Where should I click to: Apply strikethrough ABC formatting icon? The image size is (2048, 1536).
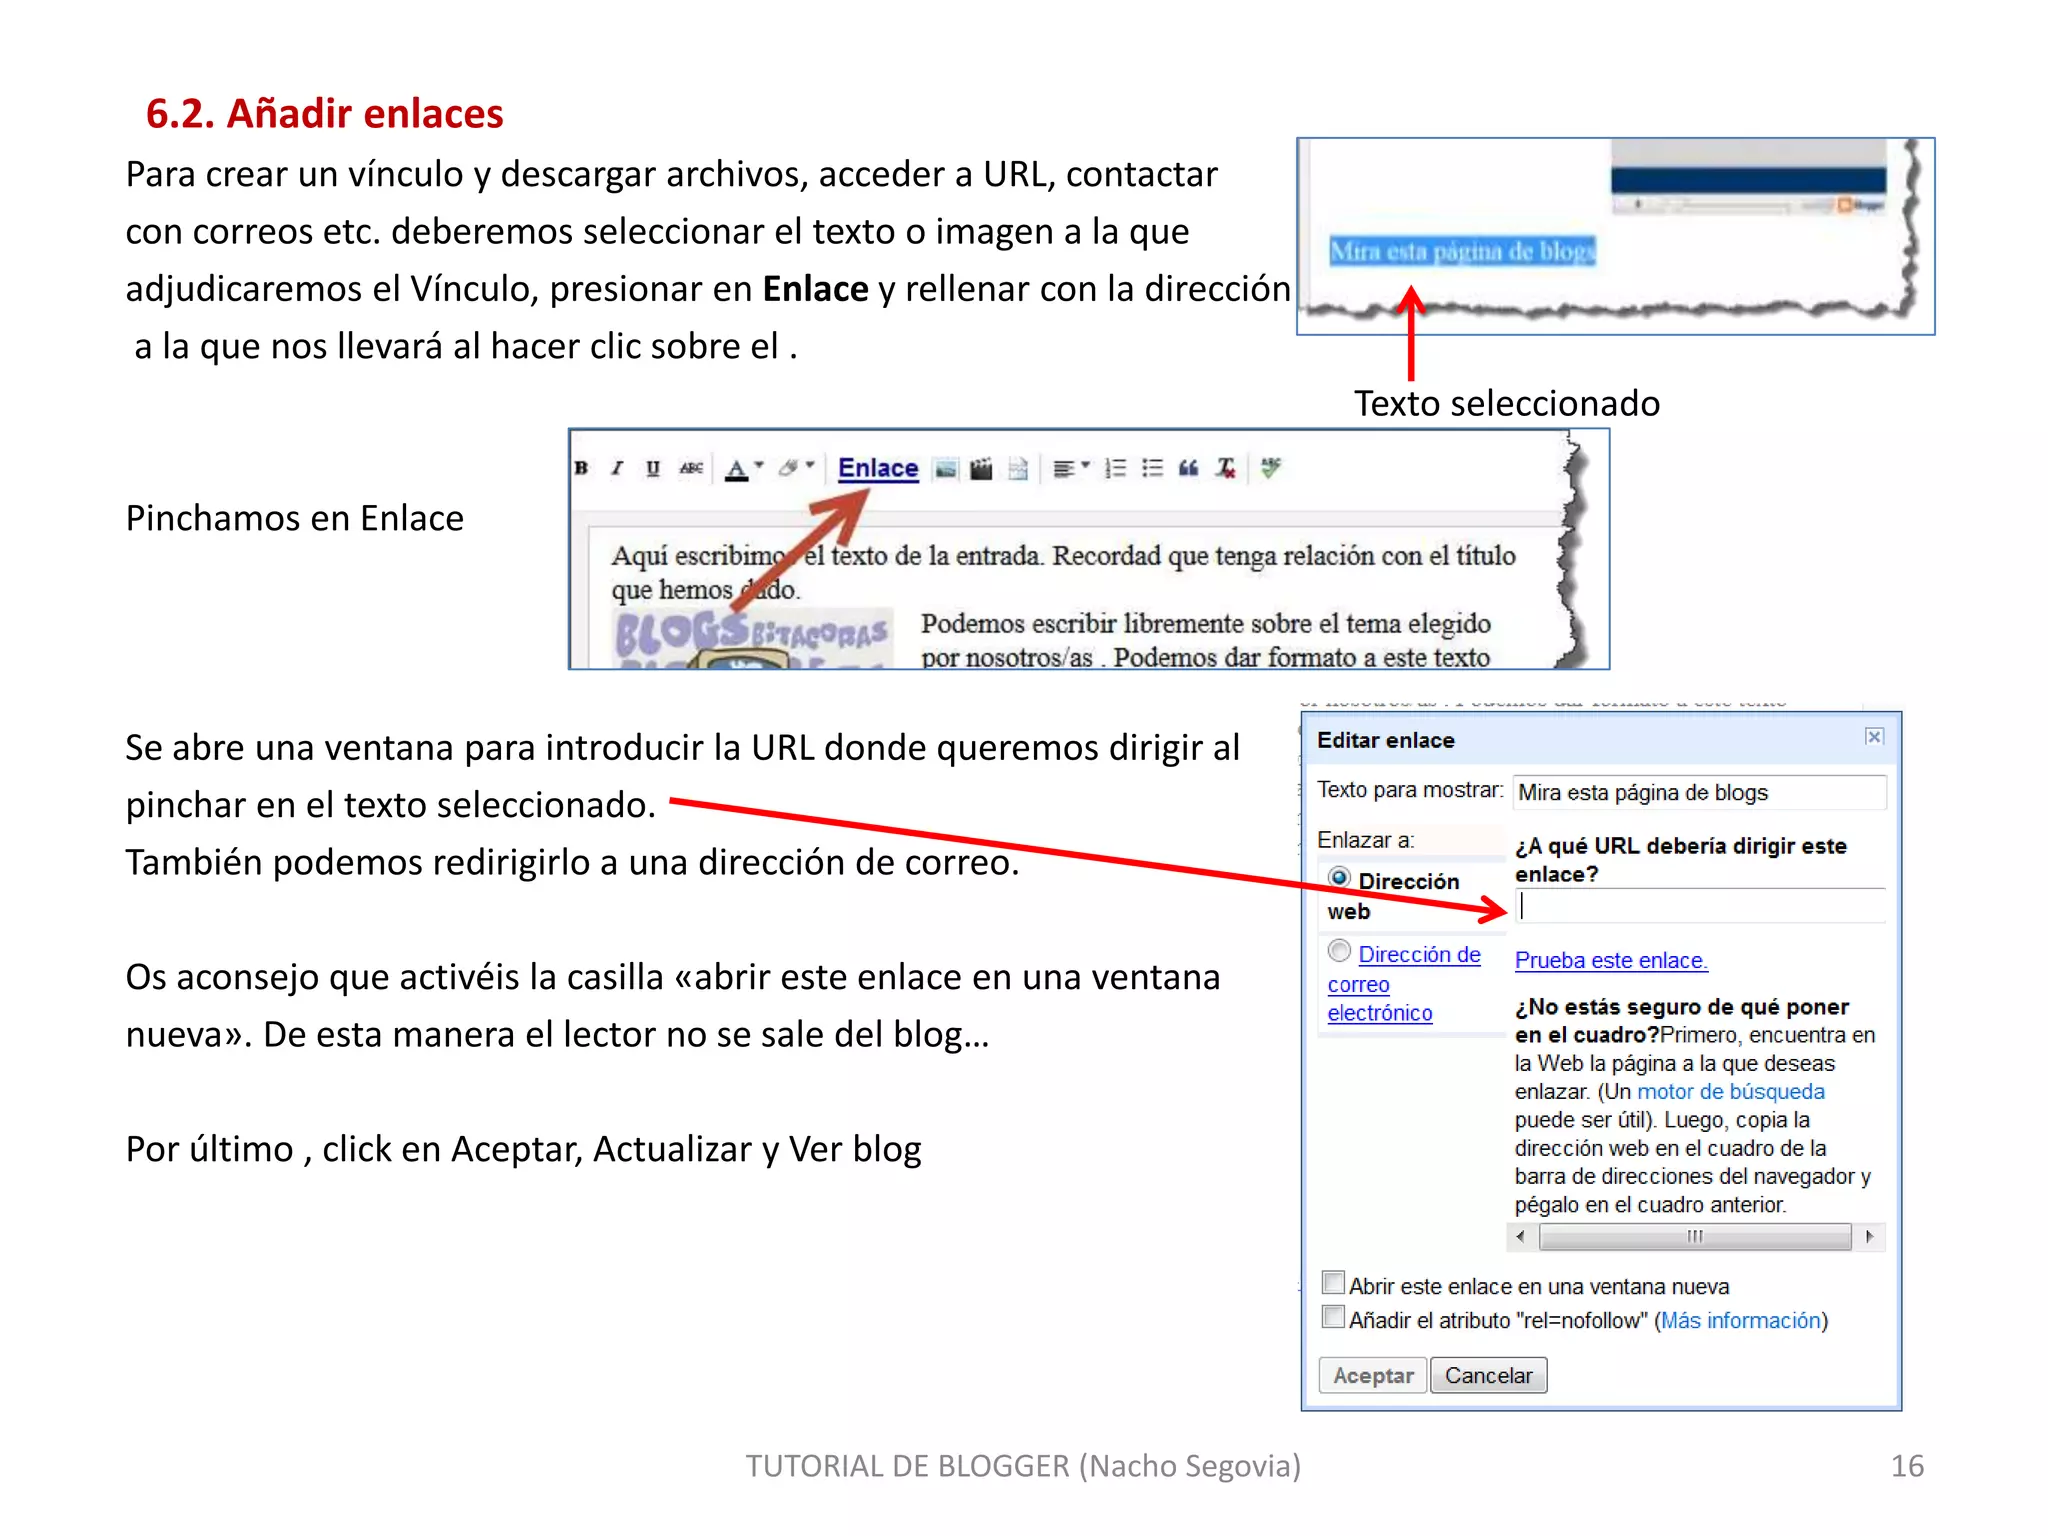click(x=691, y=468)
